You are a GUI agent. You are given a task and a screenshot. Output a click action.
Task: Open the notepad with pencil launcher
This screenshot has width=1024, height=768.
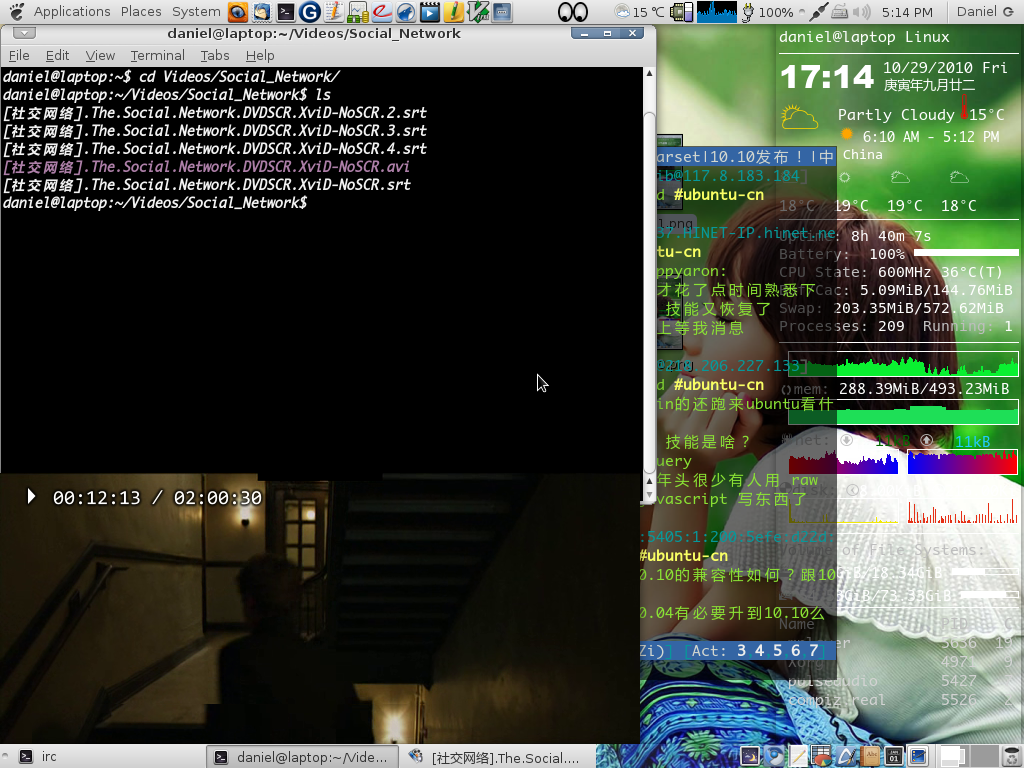pos(334,12)
